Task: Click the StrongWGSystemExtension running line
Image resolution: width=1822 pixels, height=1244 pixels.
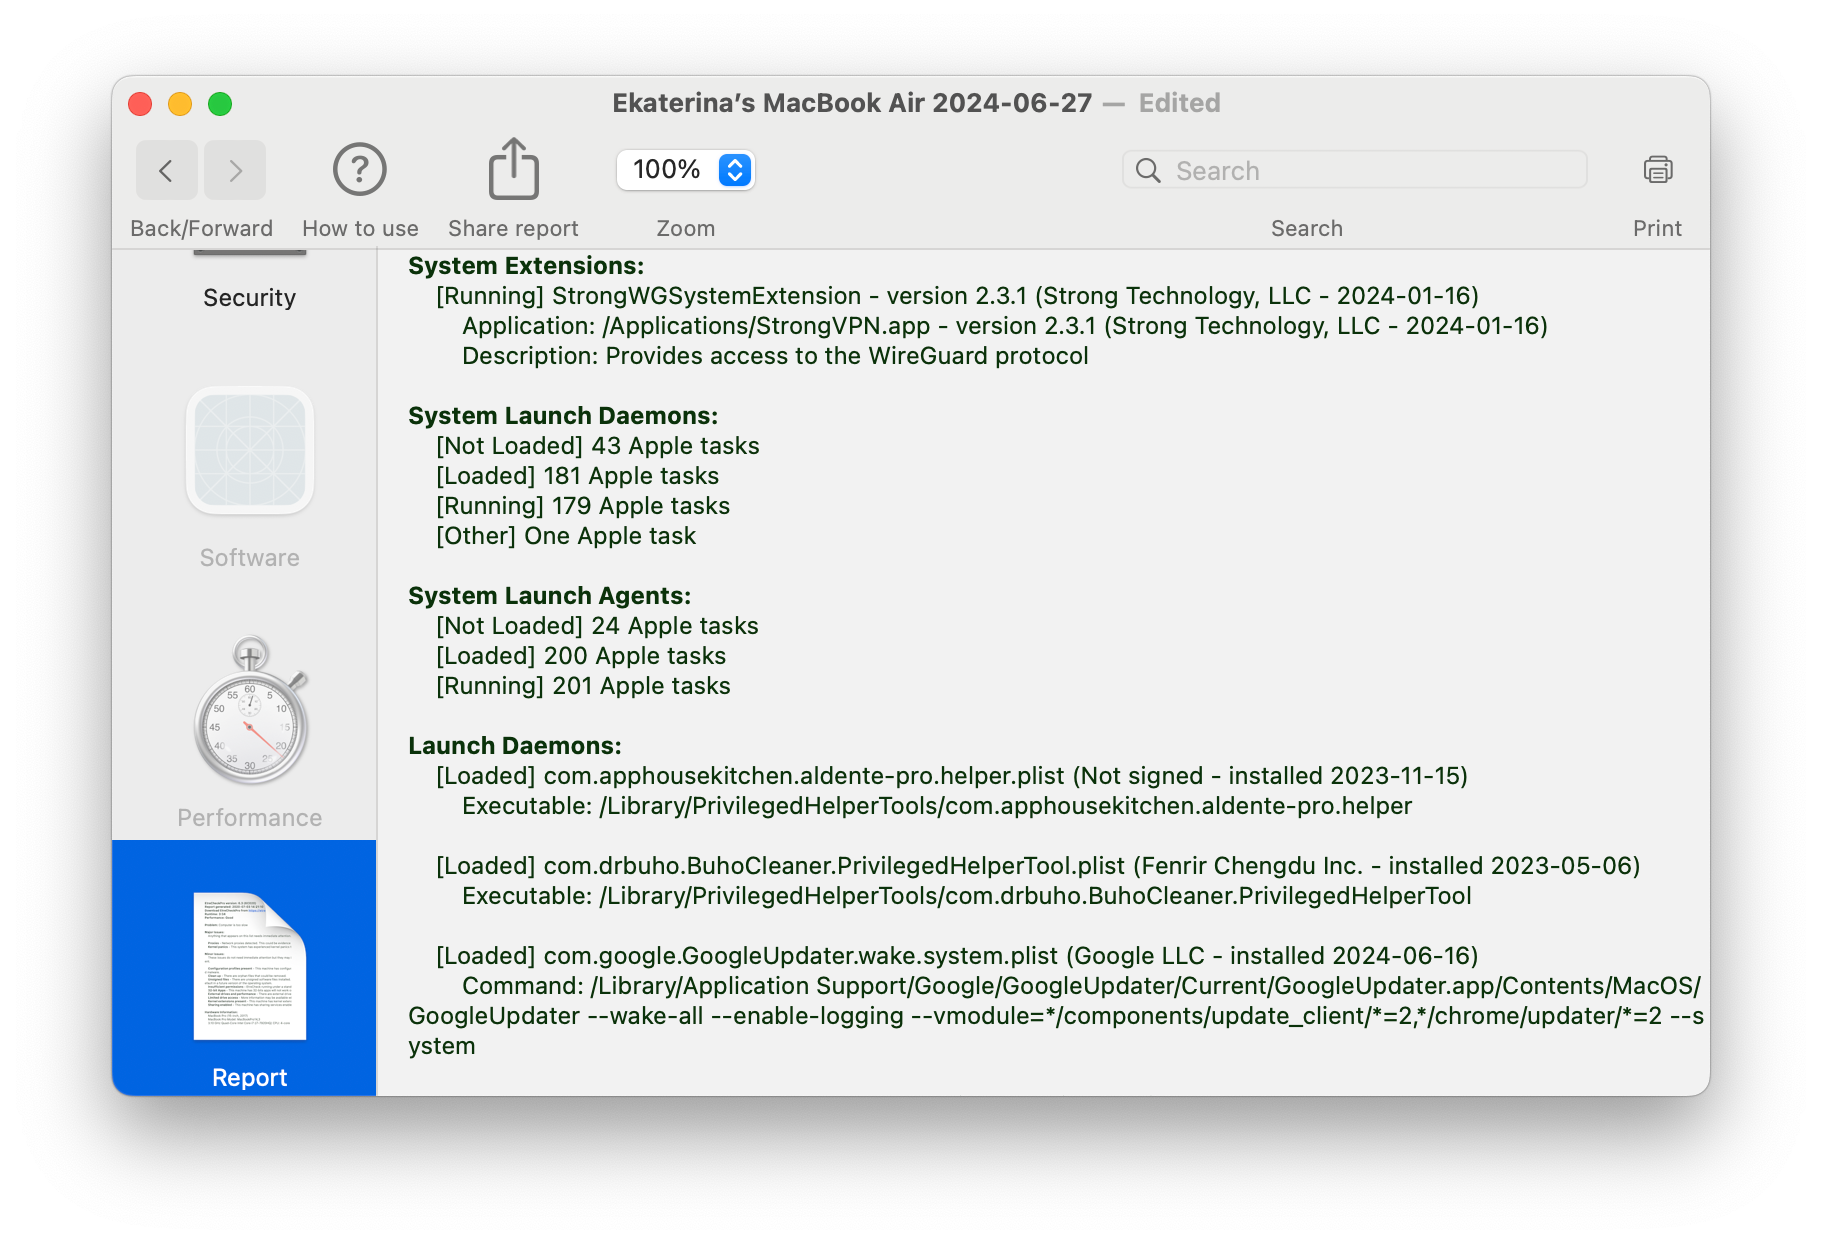Action: coord(957,296)
